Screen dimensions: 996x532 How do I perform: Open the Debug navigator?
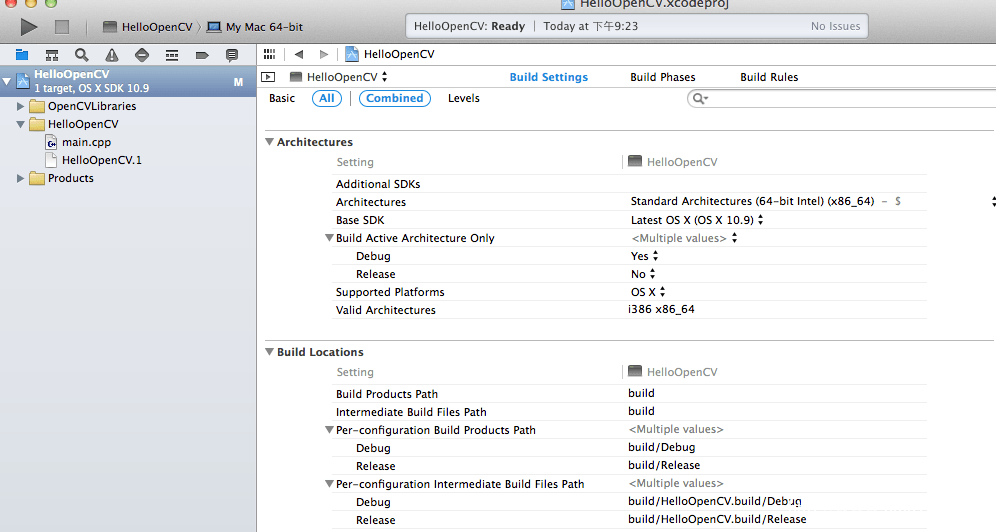pos(172,55)
